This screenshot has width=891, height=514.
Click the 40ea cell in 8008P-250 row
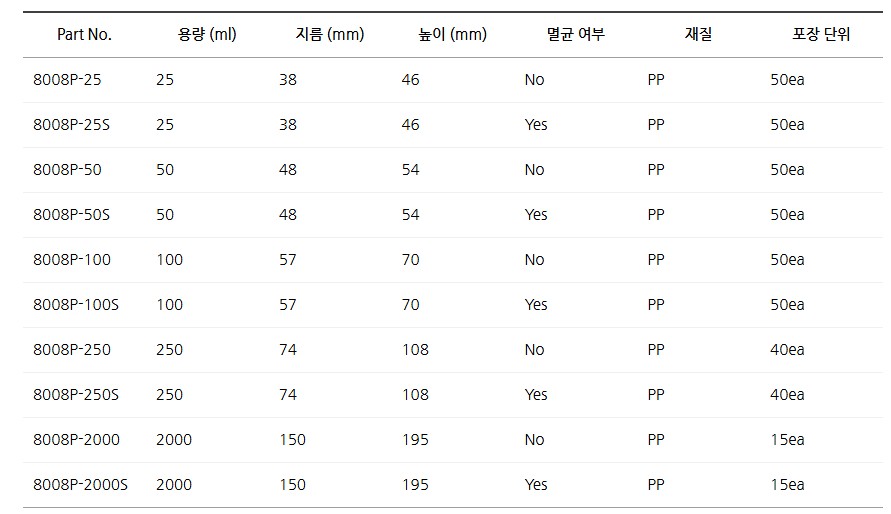point(787,350)
